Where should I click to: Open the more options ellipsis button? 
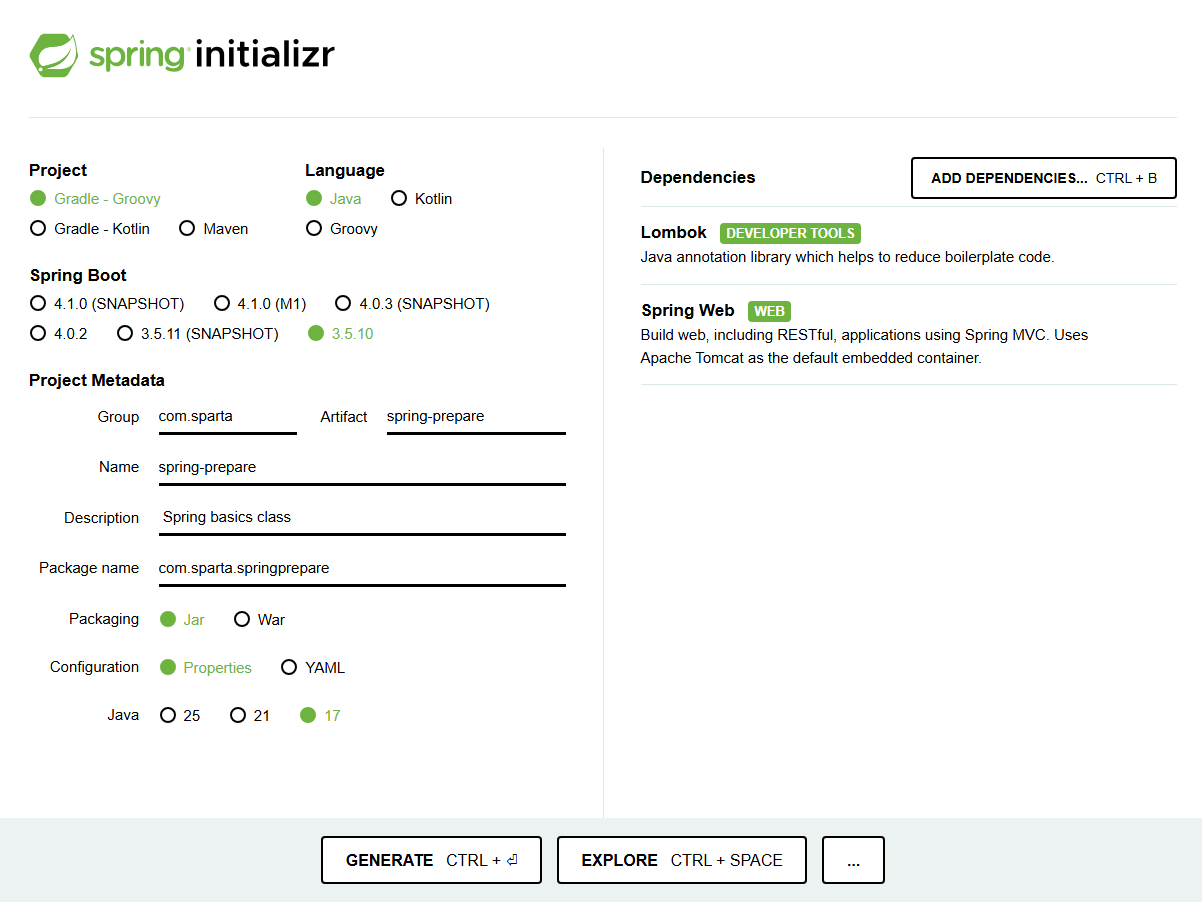click(853, 860)
